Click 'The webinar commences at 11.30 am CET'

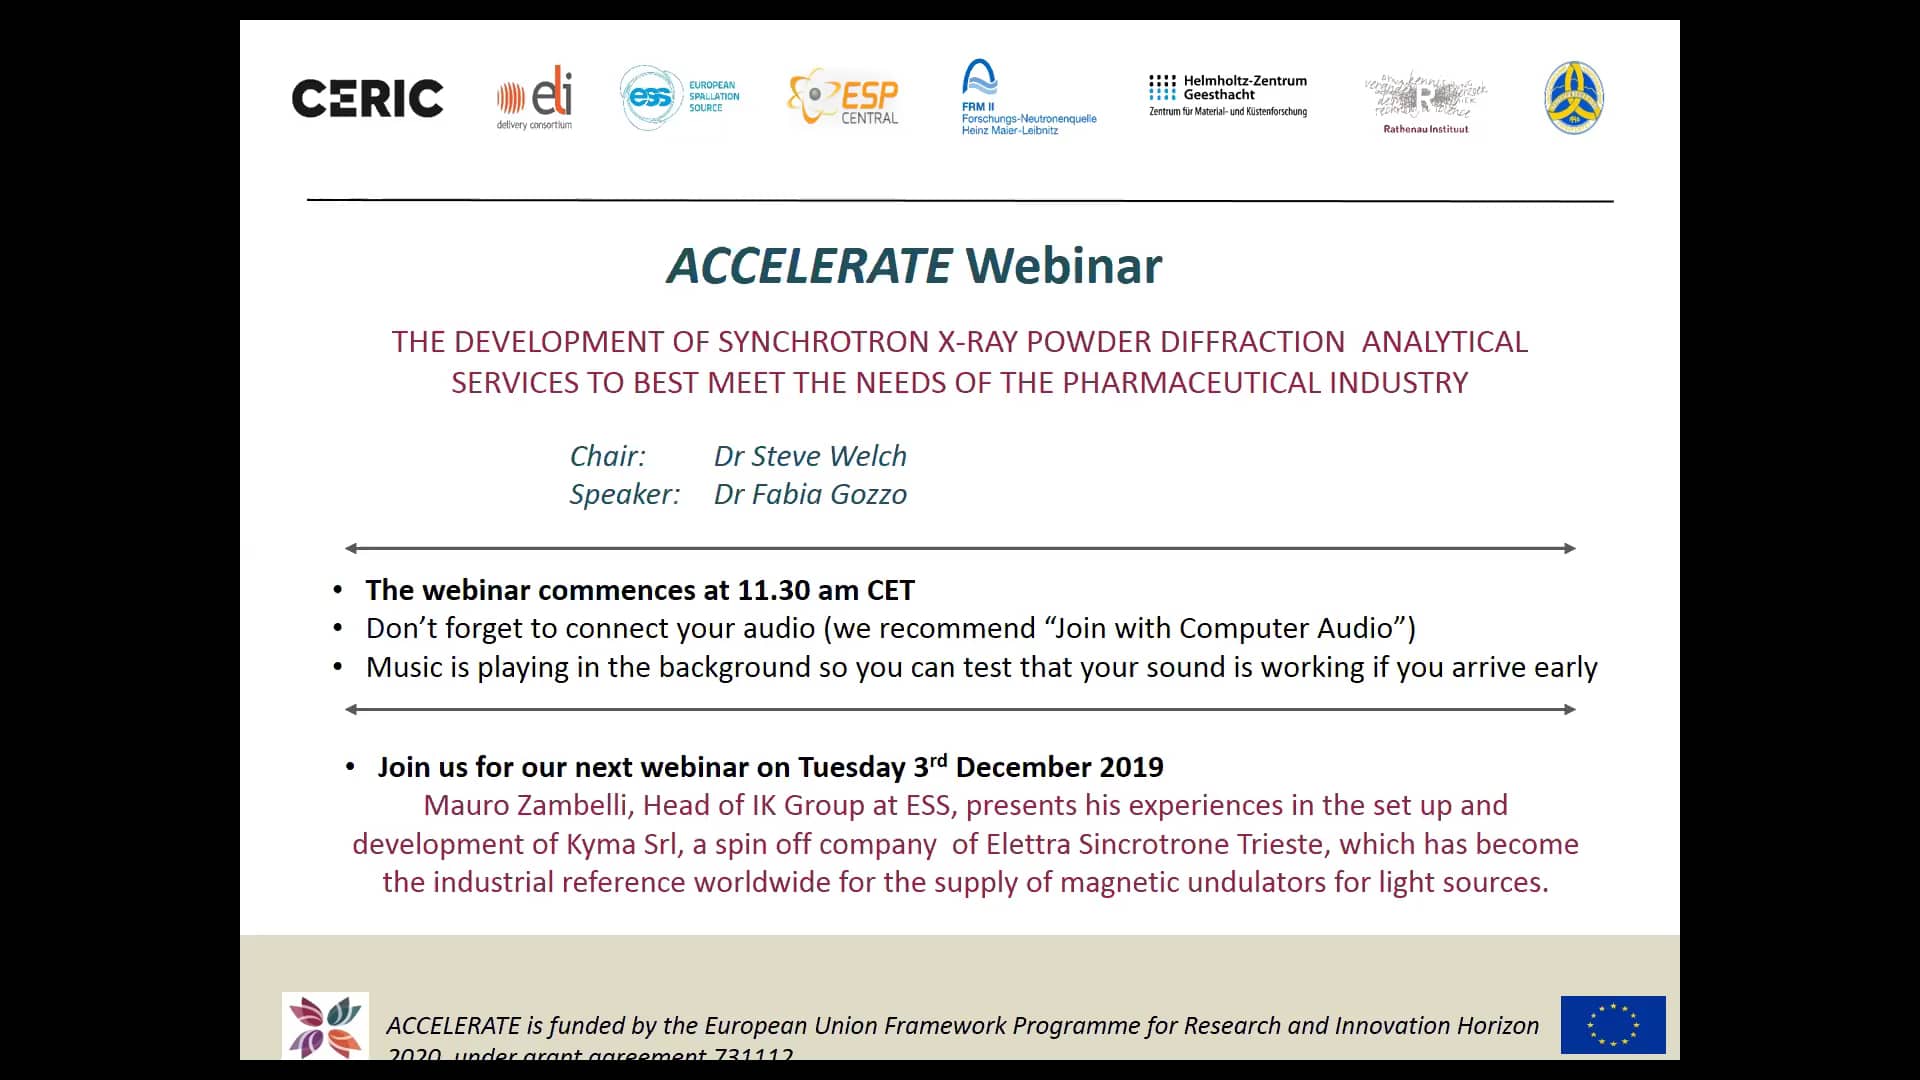tap(640, 590)
